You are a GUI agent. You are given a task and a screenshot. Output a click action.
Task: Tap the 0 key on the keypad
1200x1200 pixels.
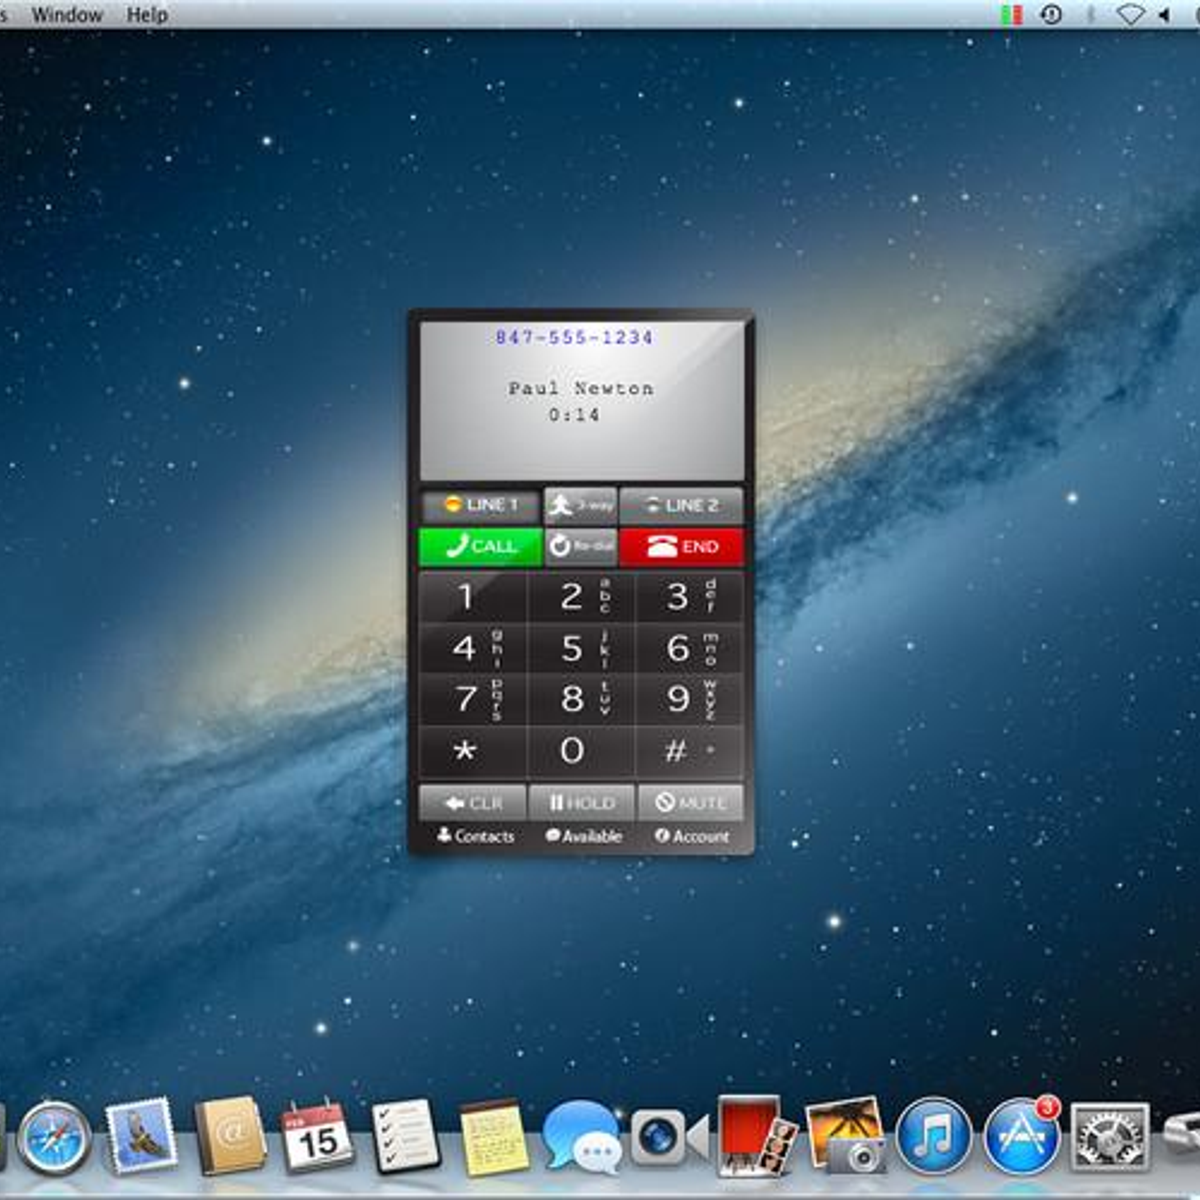pos(581,751)
